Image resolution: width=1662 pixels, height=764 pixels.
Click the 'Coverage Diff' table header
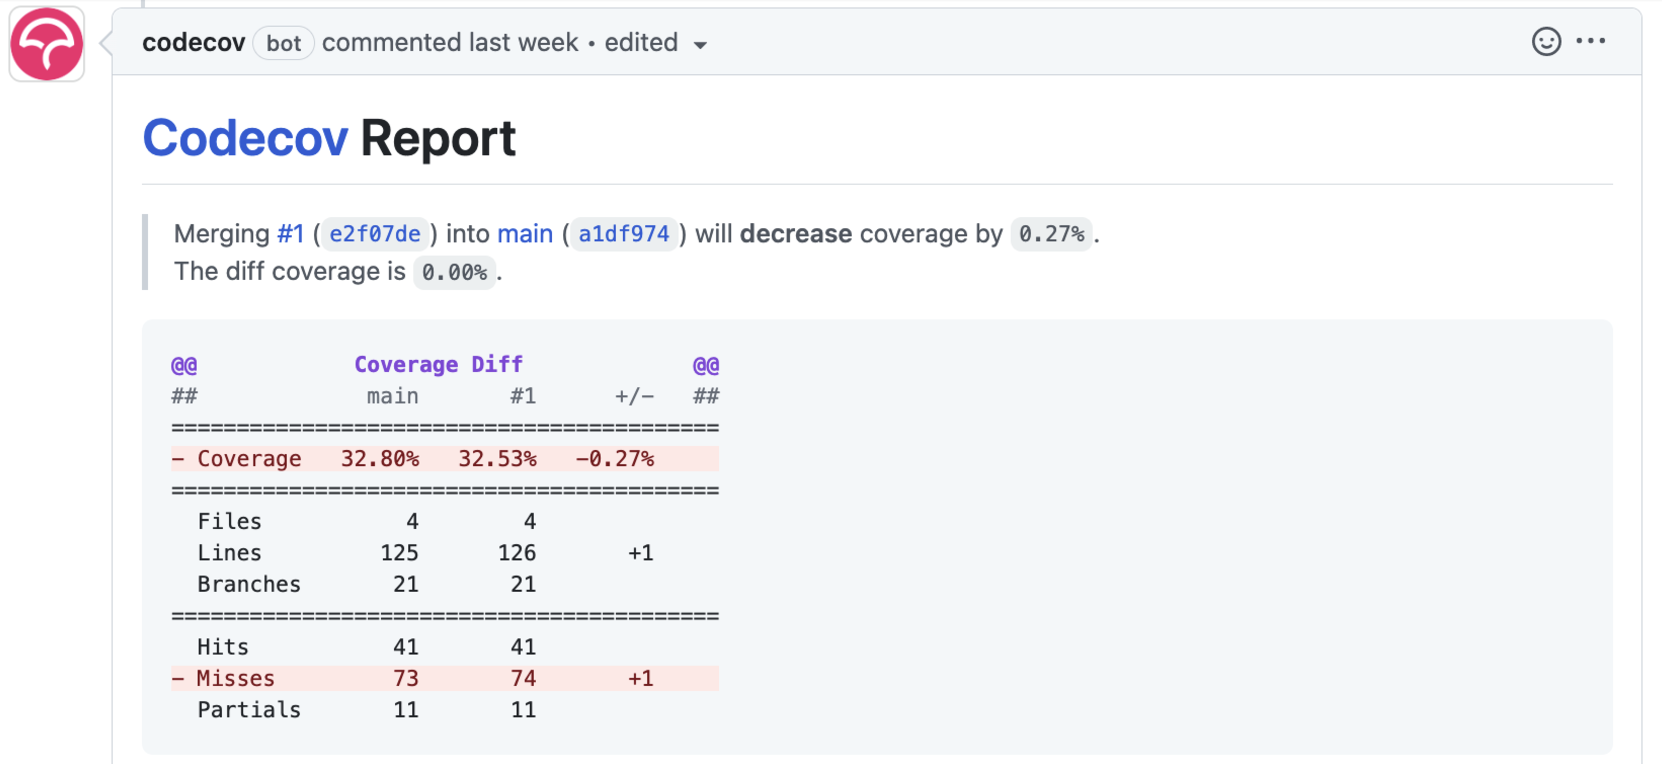(x=438, y=365)
